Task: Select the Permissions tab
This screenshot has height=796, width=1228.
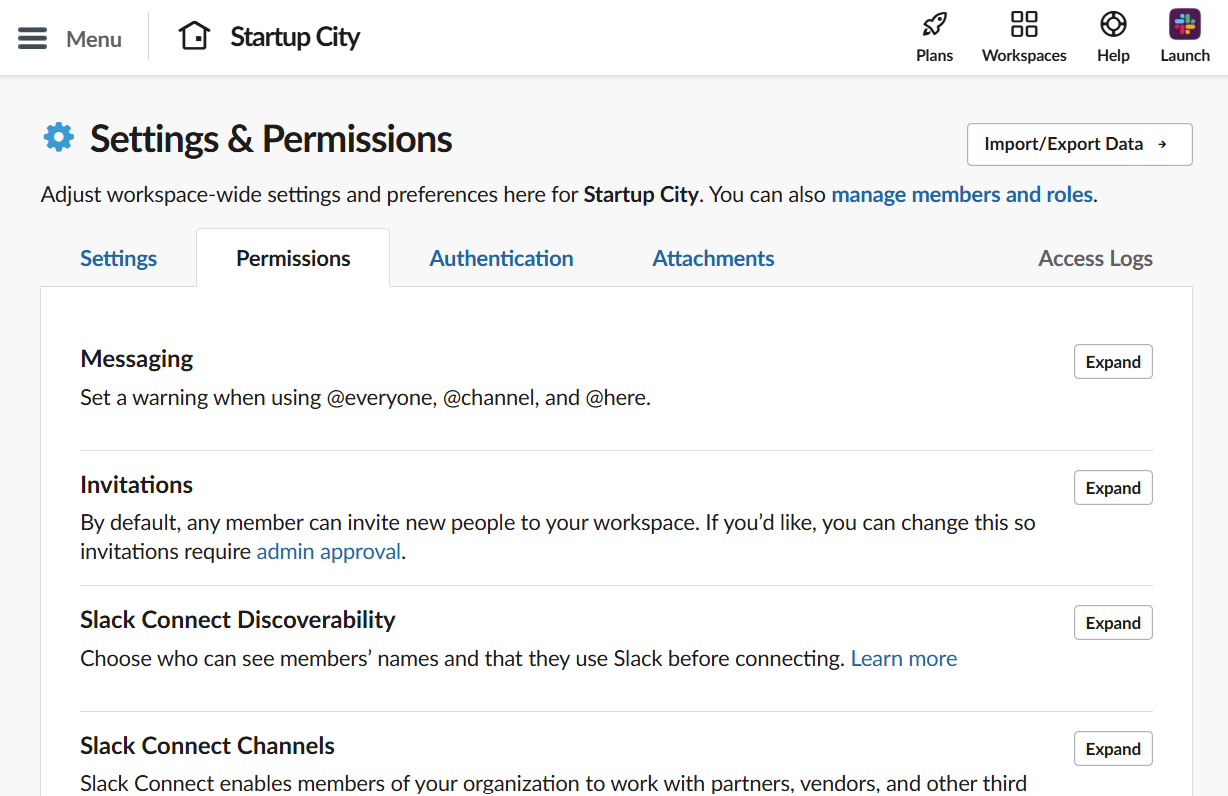Action: 293,258
